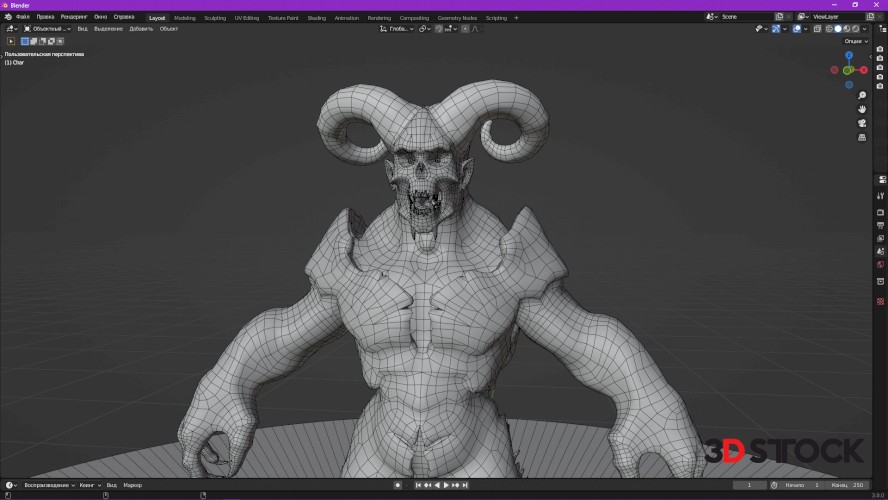Open the Рендеринг menu
888x500 pixels.
(x=74, y=17)
